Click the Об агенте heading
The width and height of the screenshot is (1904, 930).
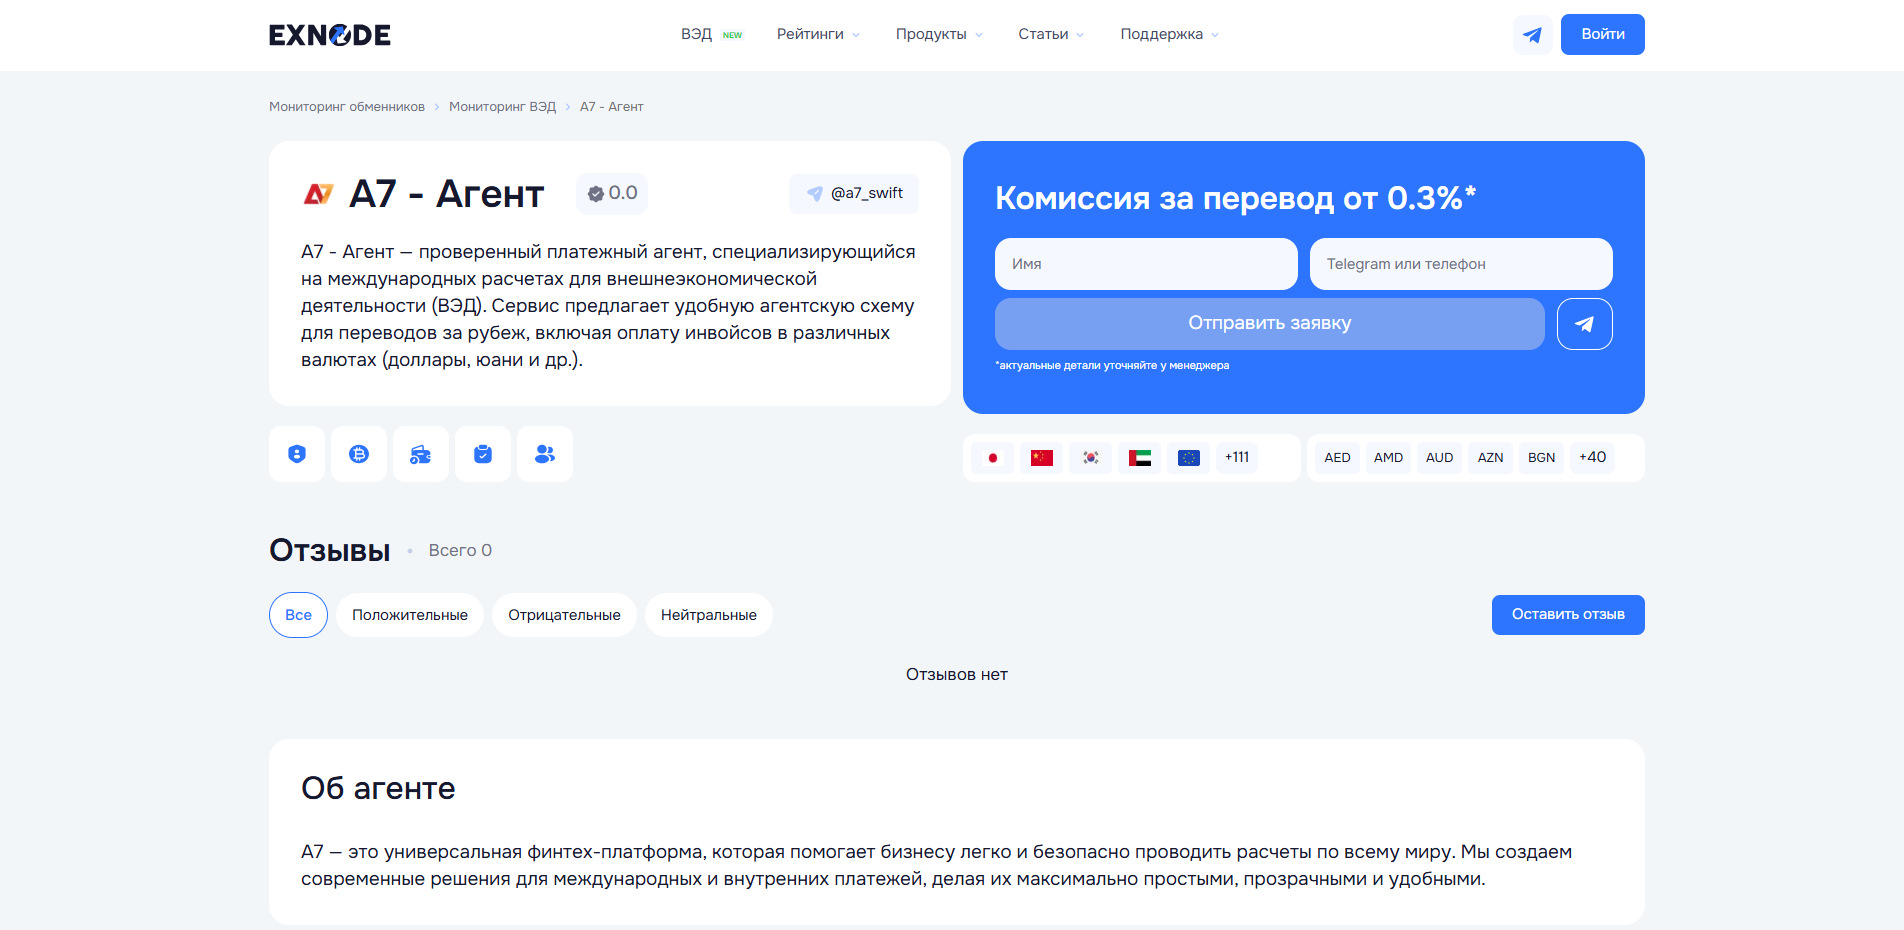pyautogui.click(x=378, y=789)
